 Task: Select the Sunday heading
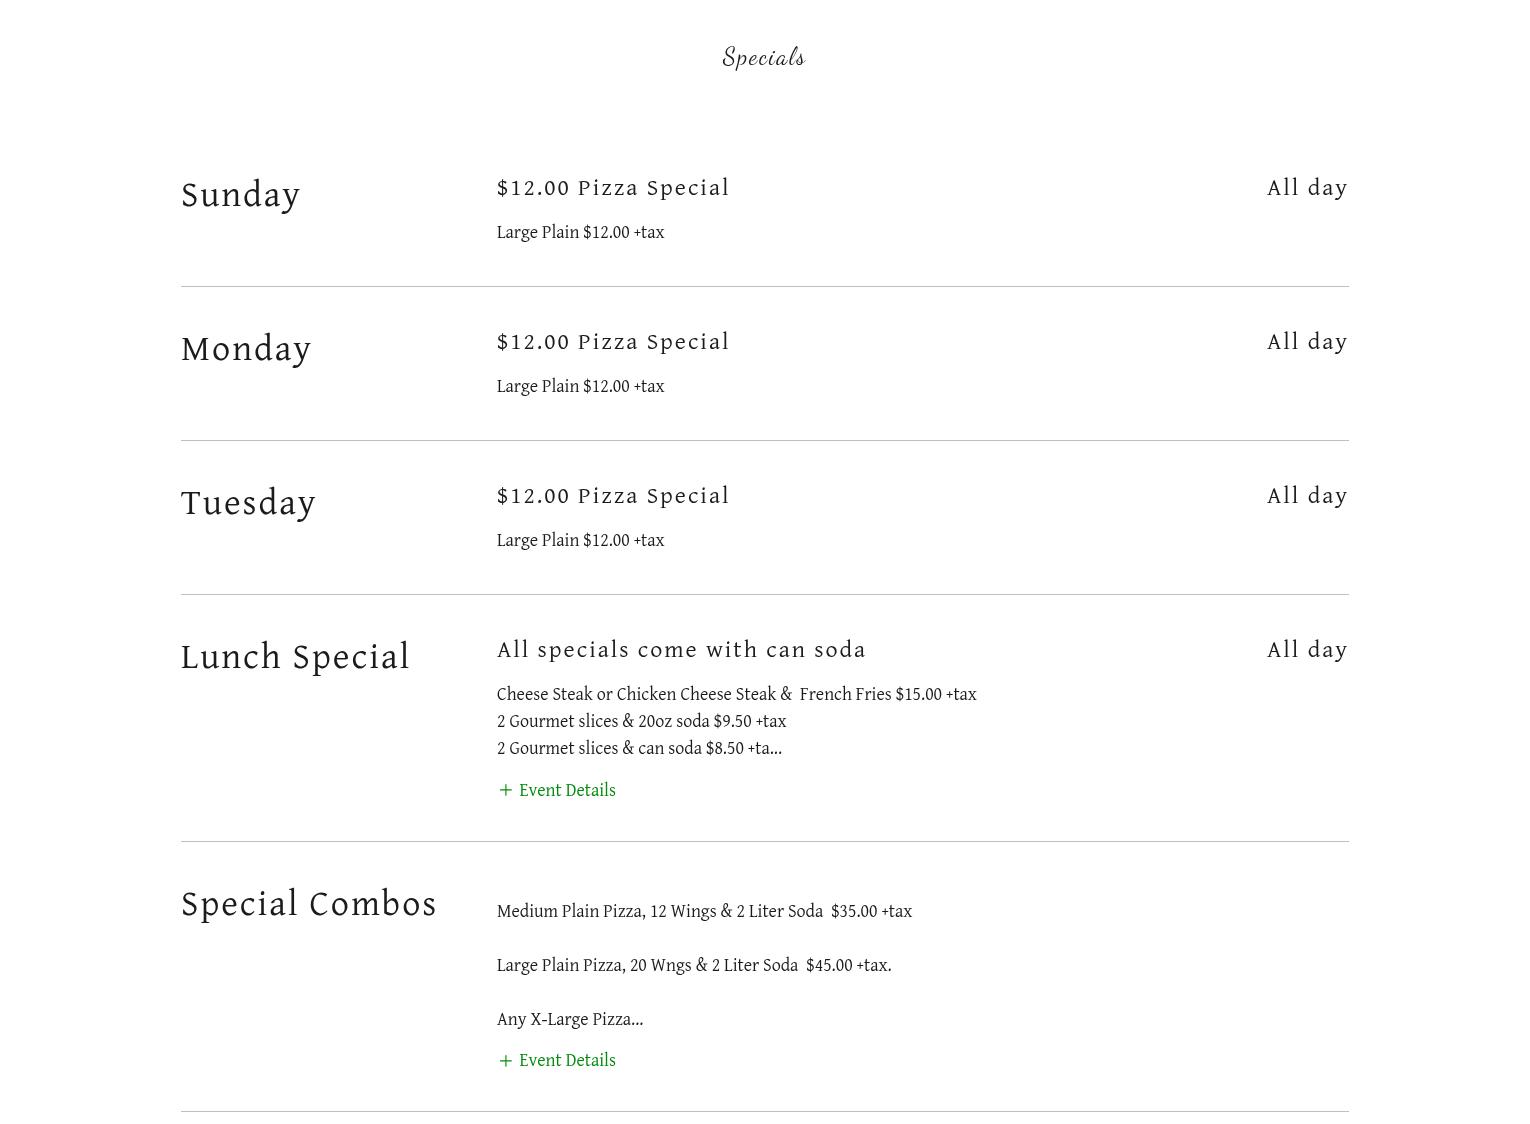click(x=241, y=195)
